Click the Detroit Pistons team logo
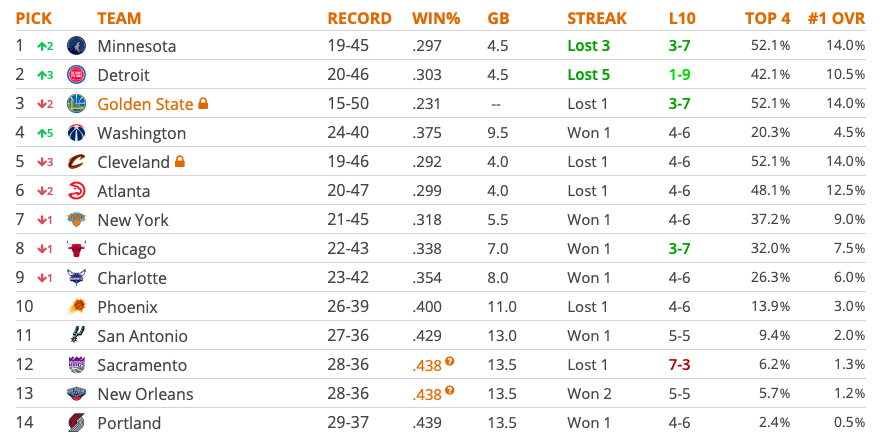The width and height of the screenshot is (896, 436). point(76,75)
